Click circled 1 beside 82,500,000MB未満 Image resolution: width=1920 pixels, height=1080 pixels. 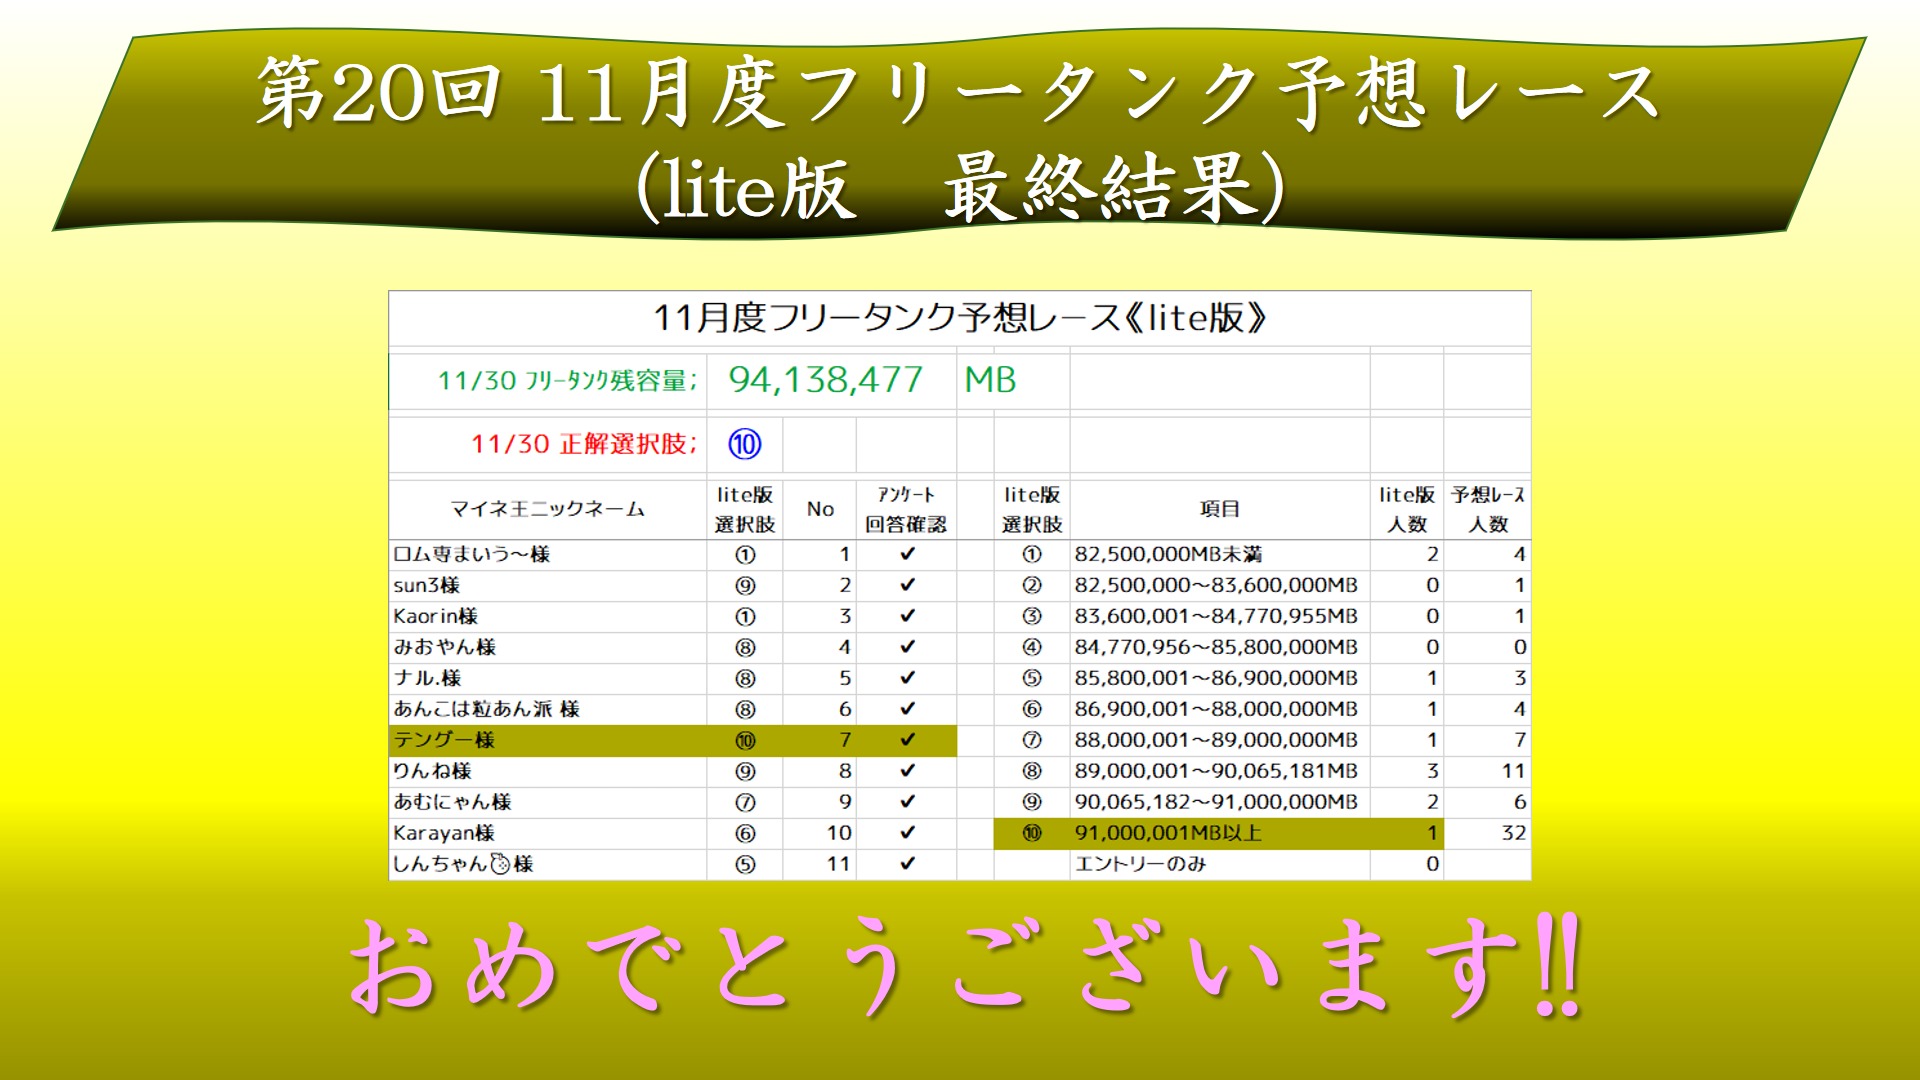tap(1032, 555)
